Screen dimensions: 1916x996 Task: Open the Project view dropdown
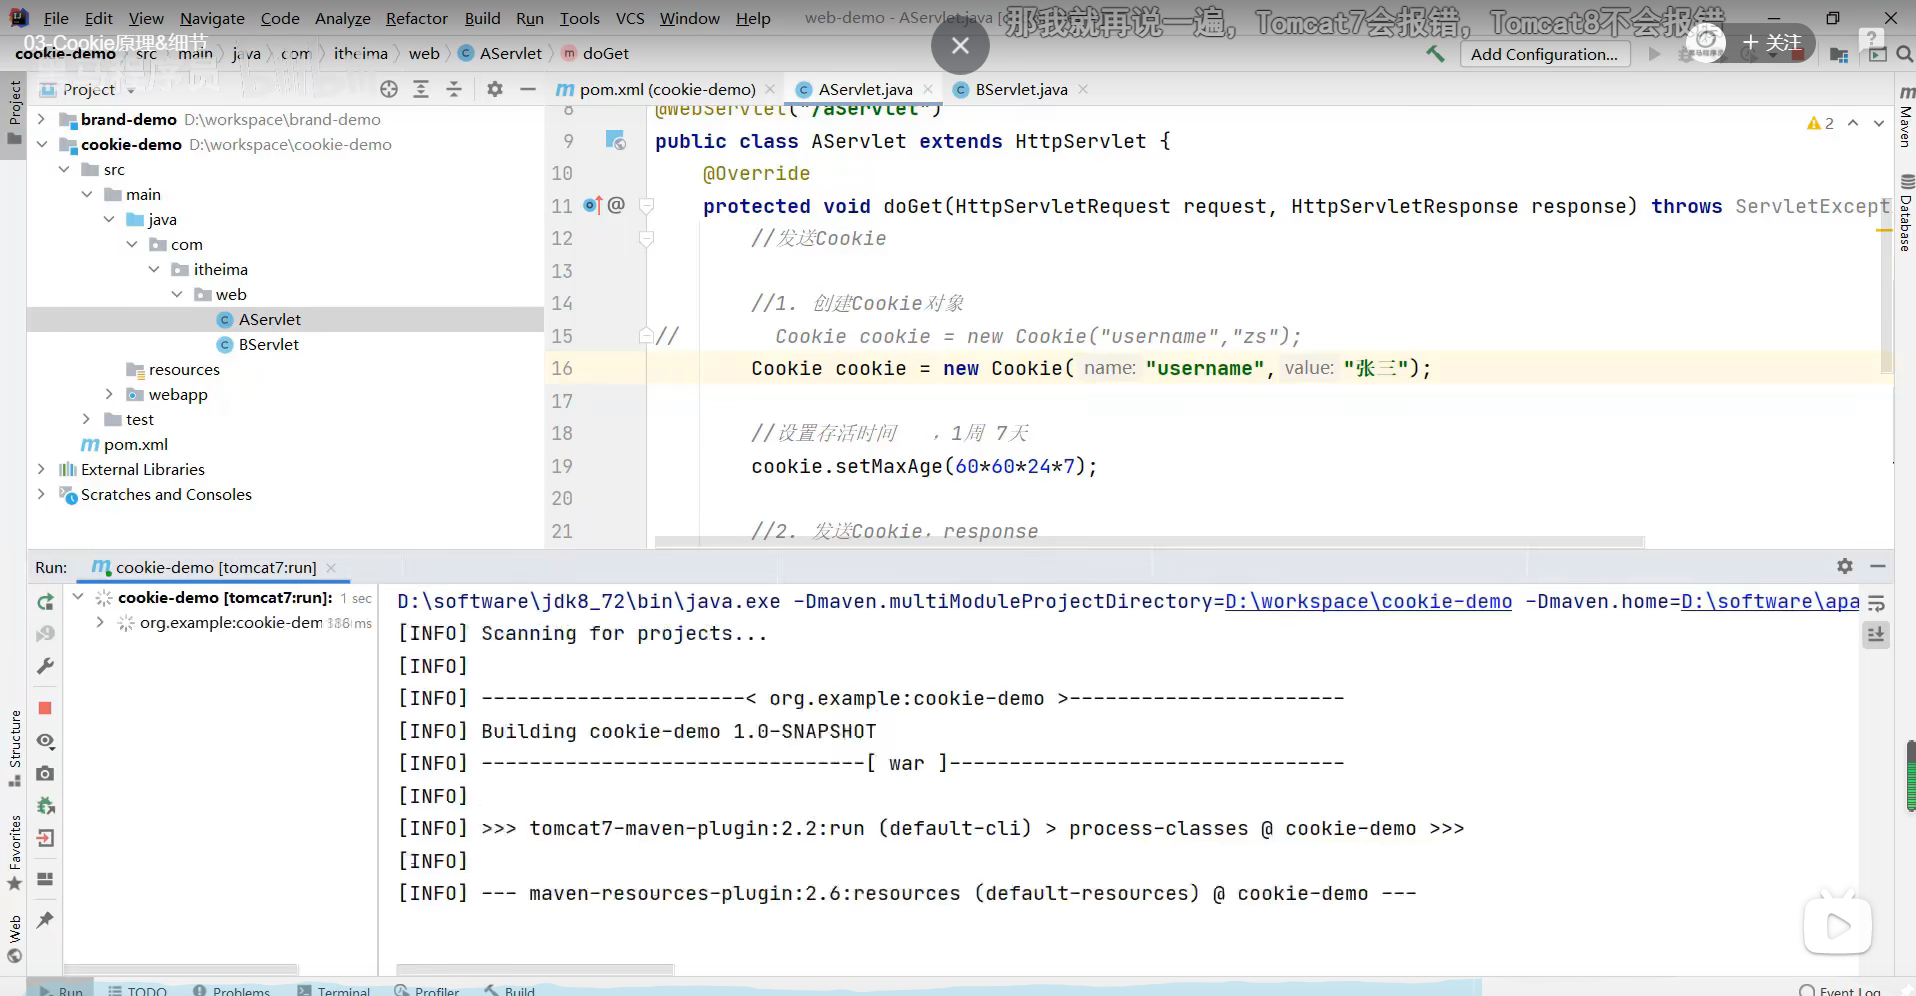tap(88, 90)
